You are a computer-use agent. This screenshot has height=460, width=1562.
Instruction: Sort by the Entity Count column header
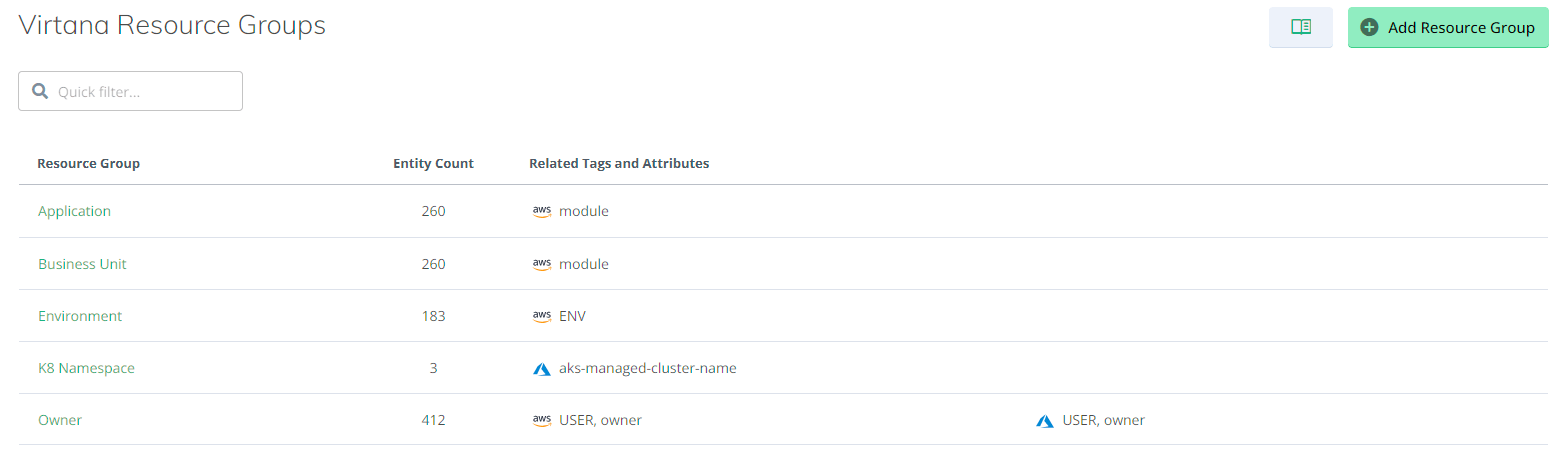[433, 163]
